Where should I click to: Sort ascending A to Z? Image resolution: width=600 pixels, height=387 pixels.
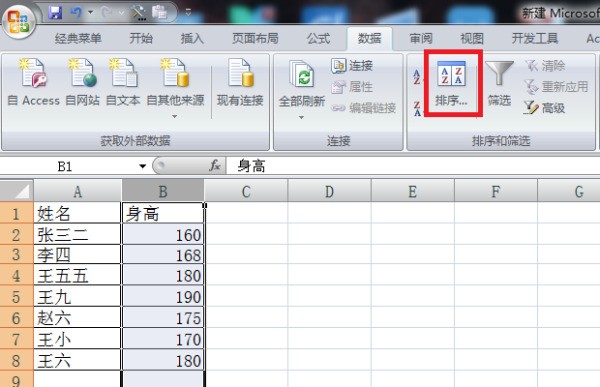coord(417,77)
